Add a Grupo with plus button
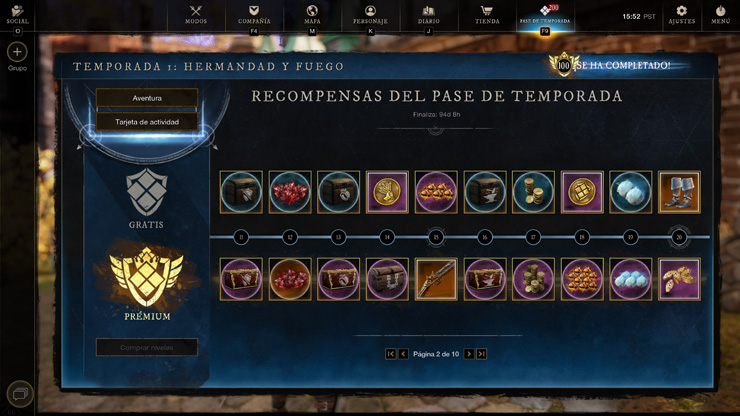Image resolution: width=740 pixels, height=416 pixels. [x=17, y=52]
